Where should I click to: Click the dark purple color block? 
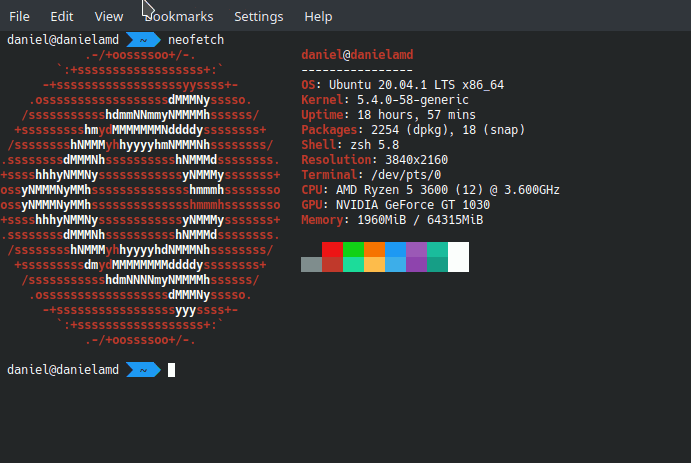[416, 264]
